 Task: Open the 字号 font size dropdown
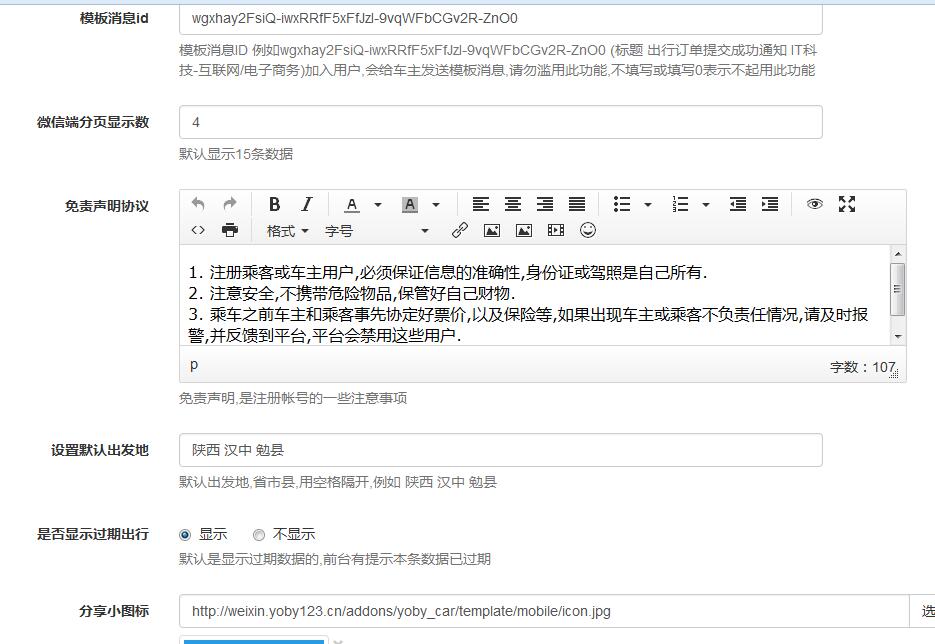[377, 231]
